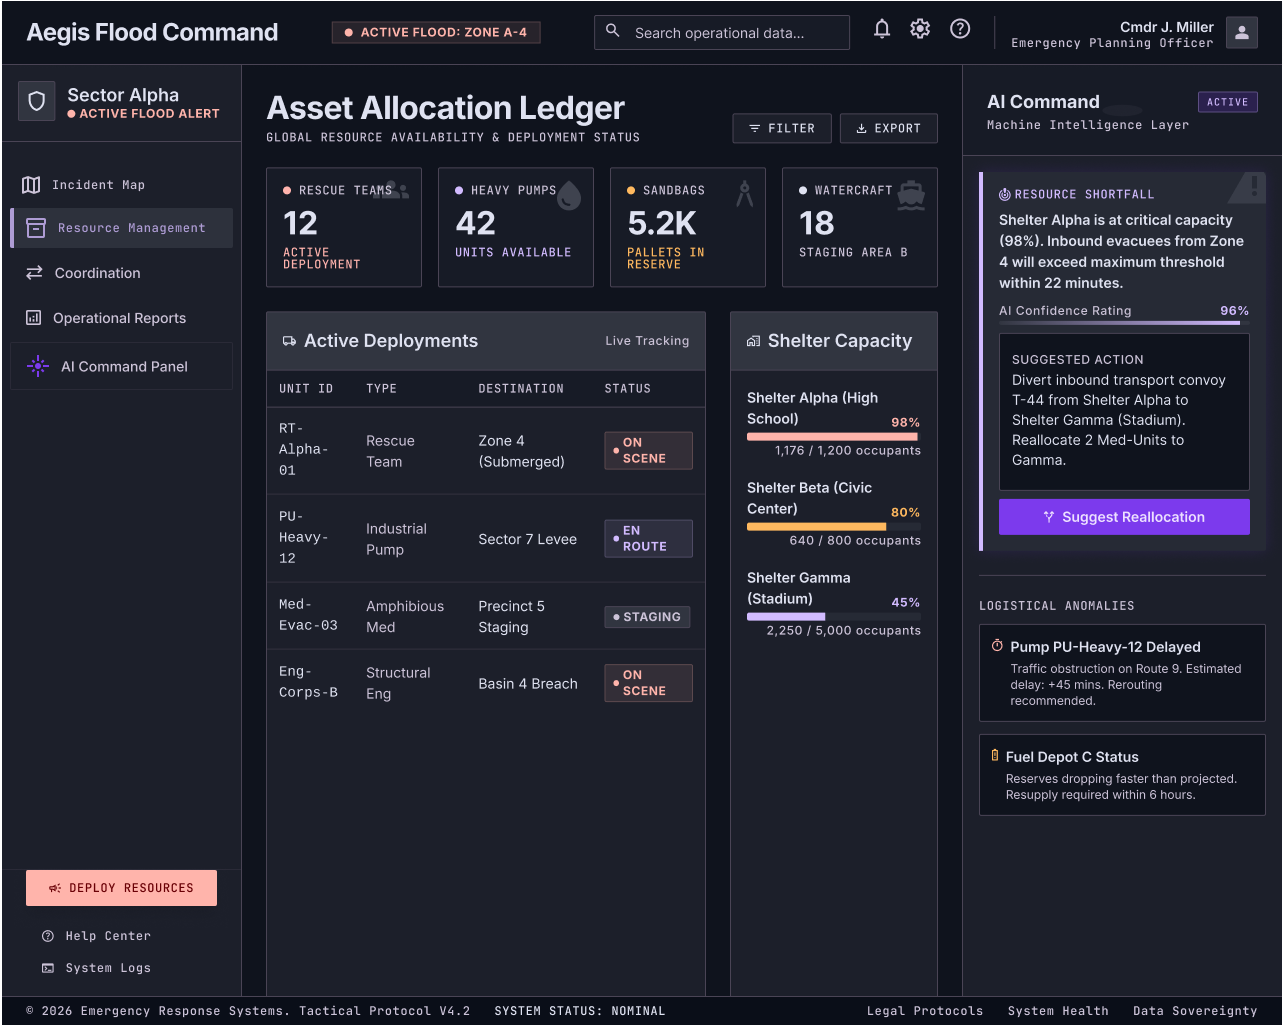The height and width of the screenshot is (1025, 1284).
Task: Click the Active Deployments truck icon
Action: pos(289,341)
